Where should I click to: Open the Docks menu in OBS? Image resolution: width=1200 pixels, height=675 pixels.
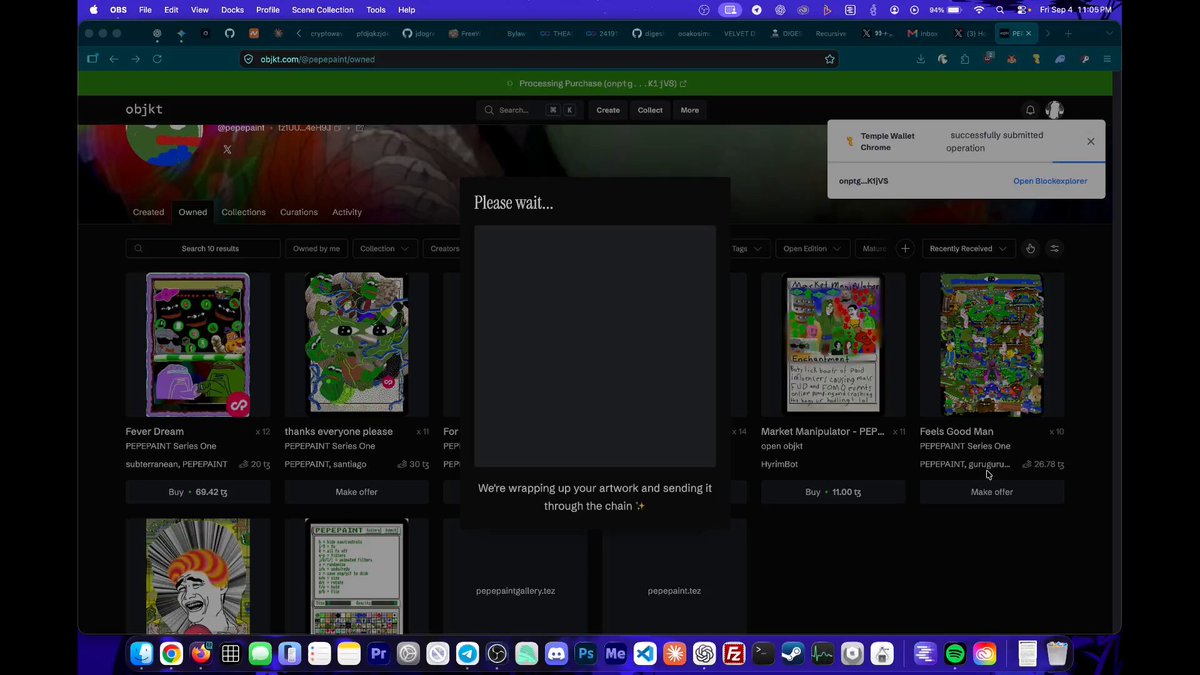click(x=232, y=9)
